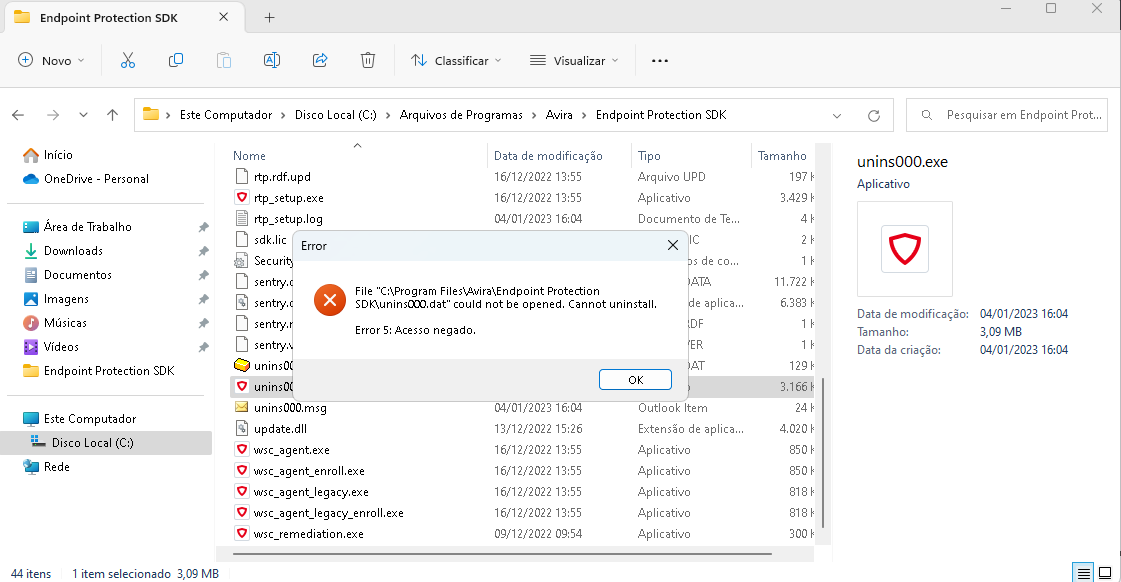Click the Share icon in toolbar
The image size is (1121, 582).
(320, 61)
